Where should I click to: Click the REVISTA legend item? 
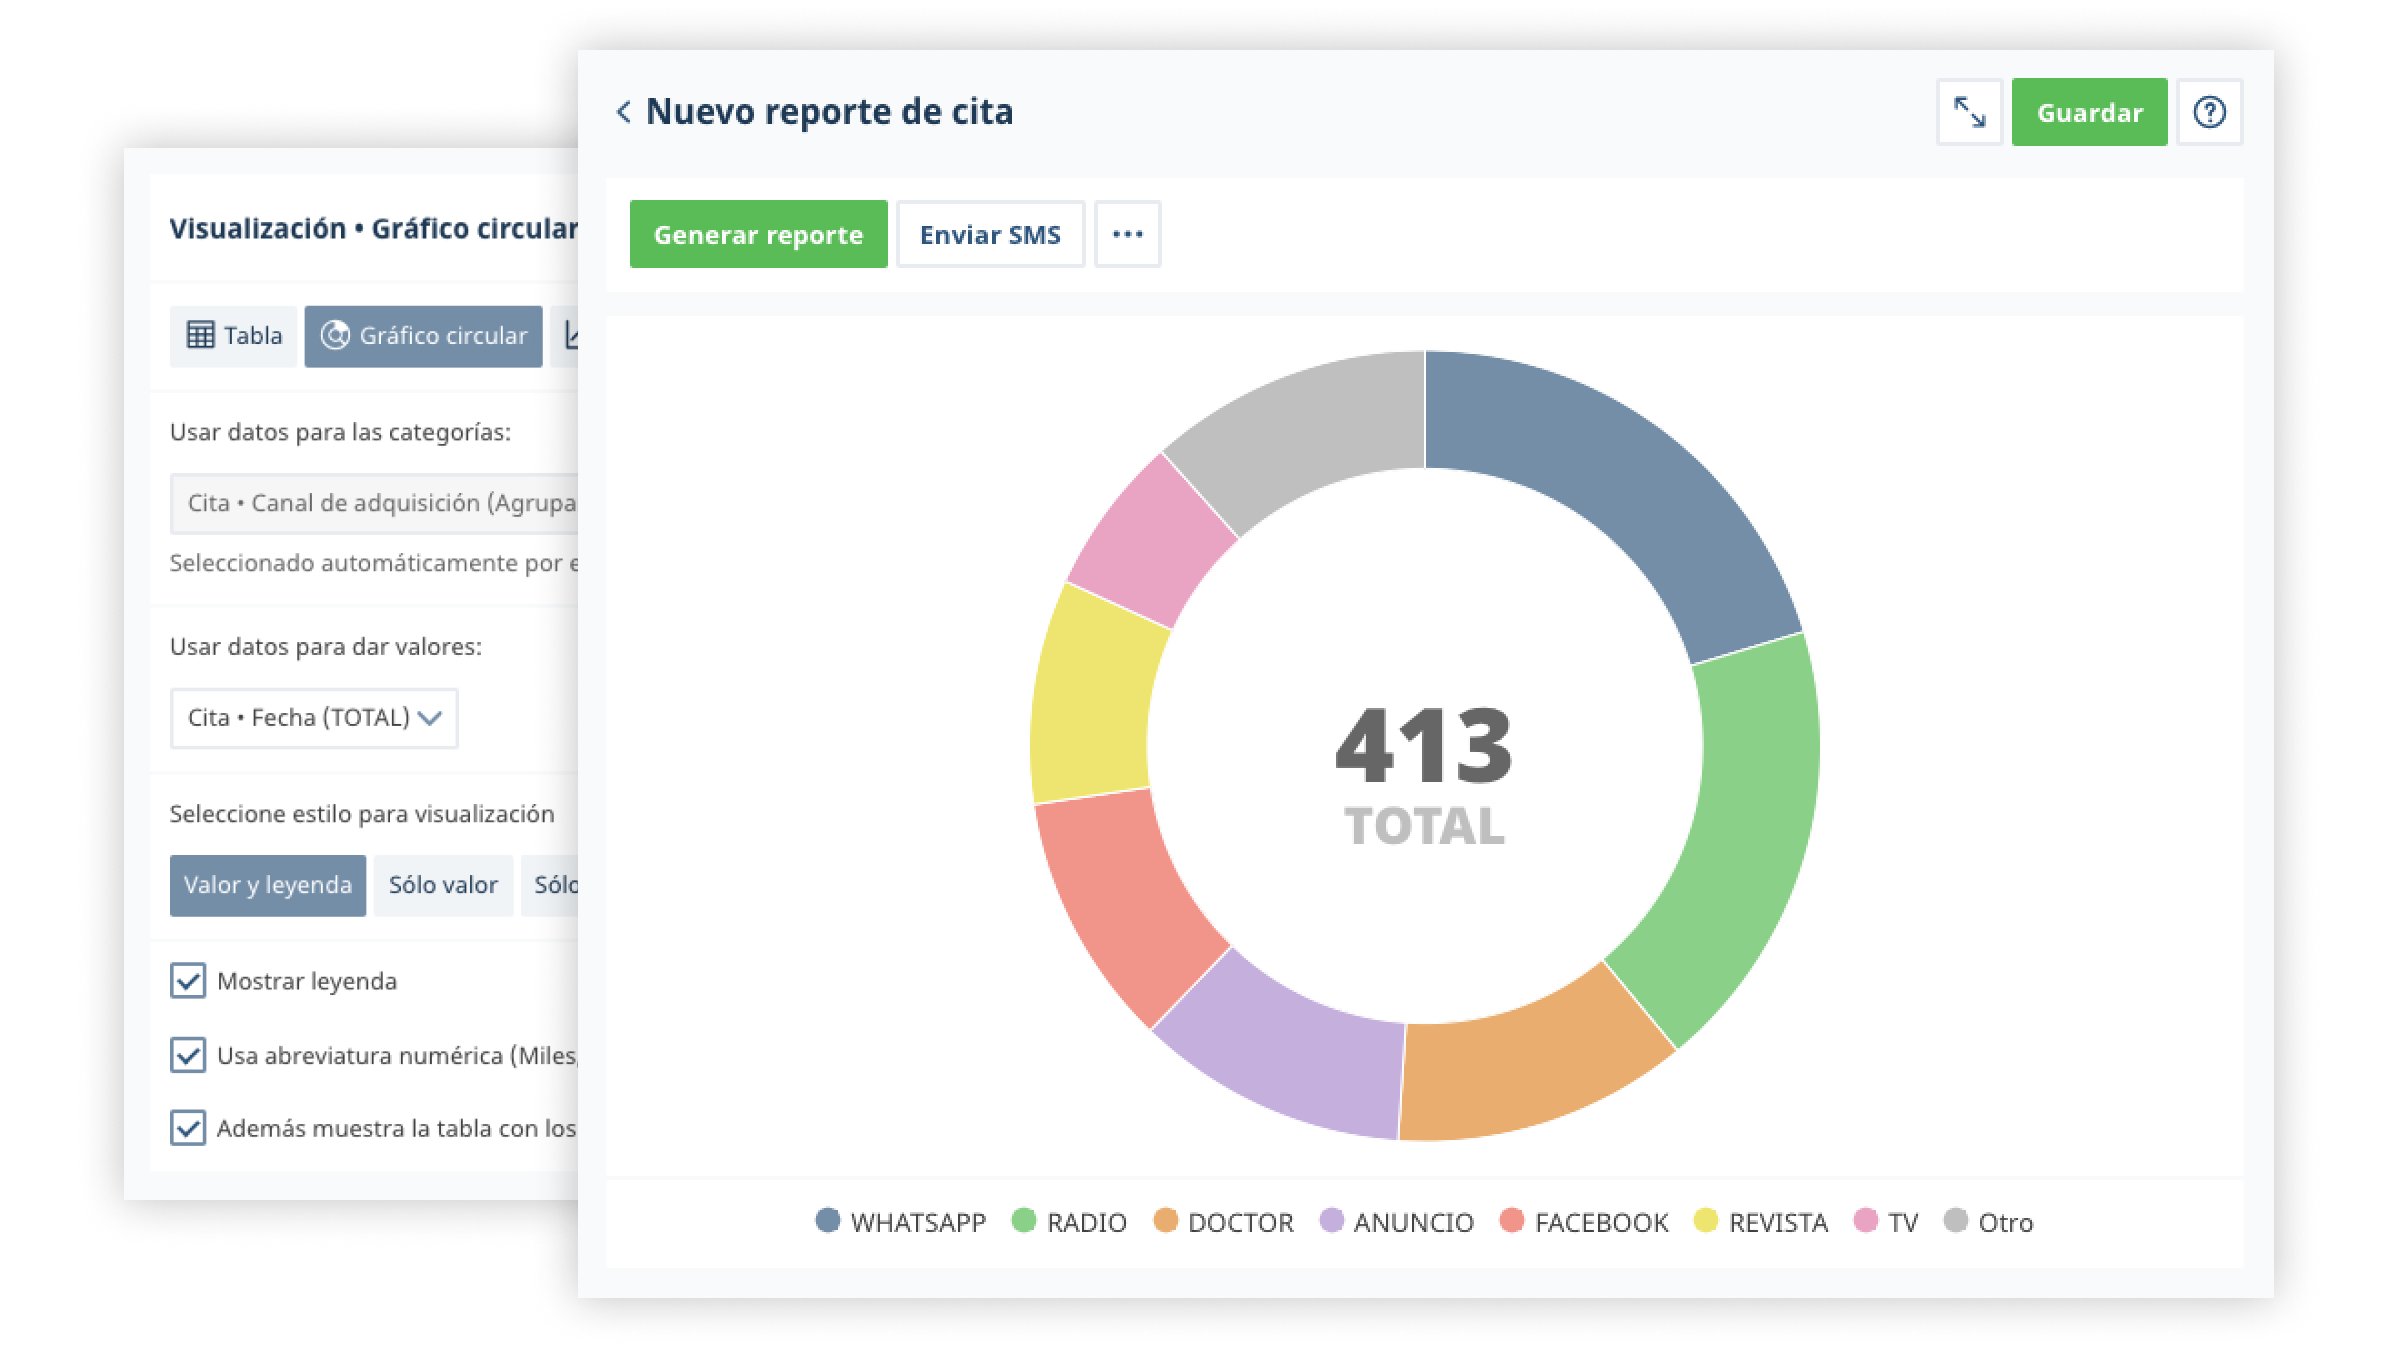(1760, 1222)
